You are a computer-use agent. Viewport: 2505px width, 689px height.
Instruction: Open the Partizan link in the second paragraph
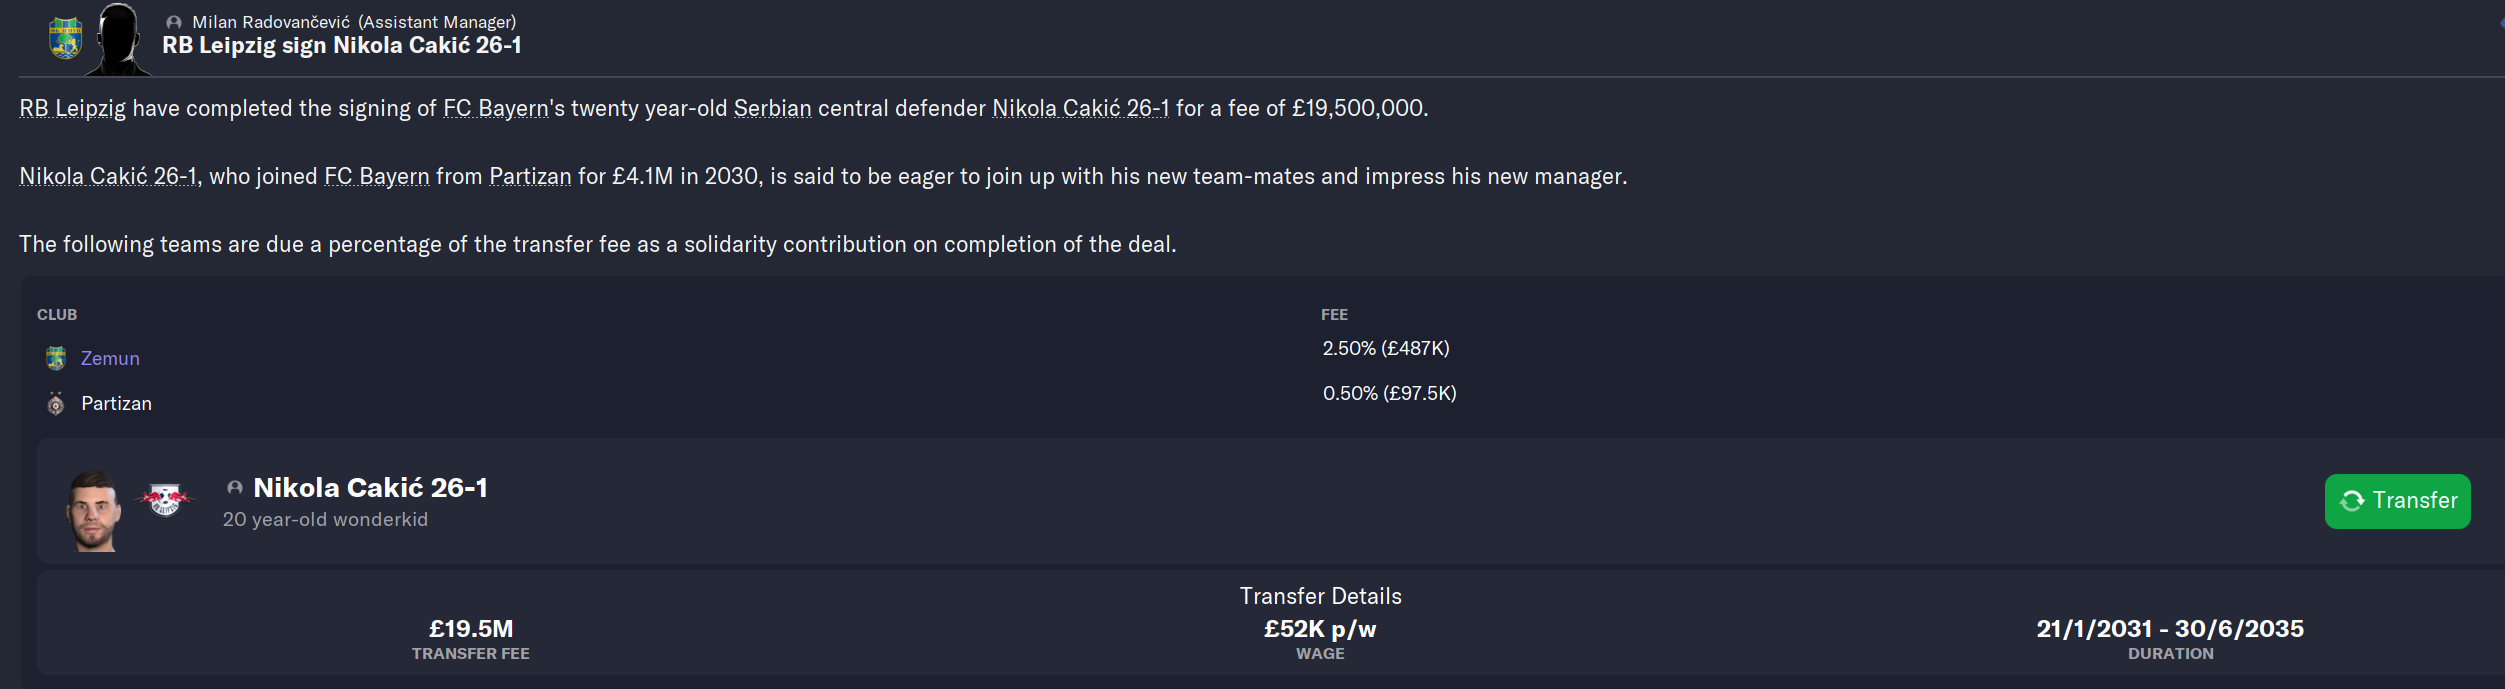(x=530, y=176)
